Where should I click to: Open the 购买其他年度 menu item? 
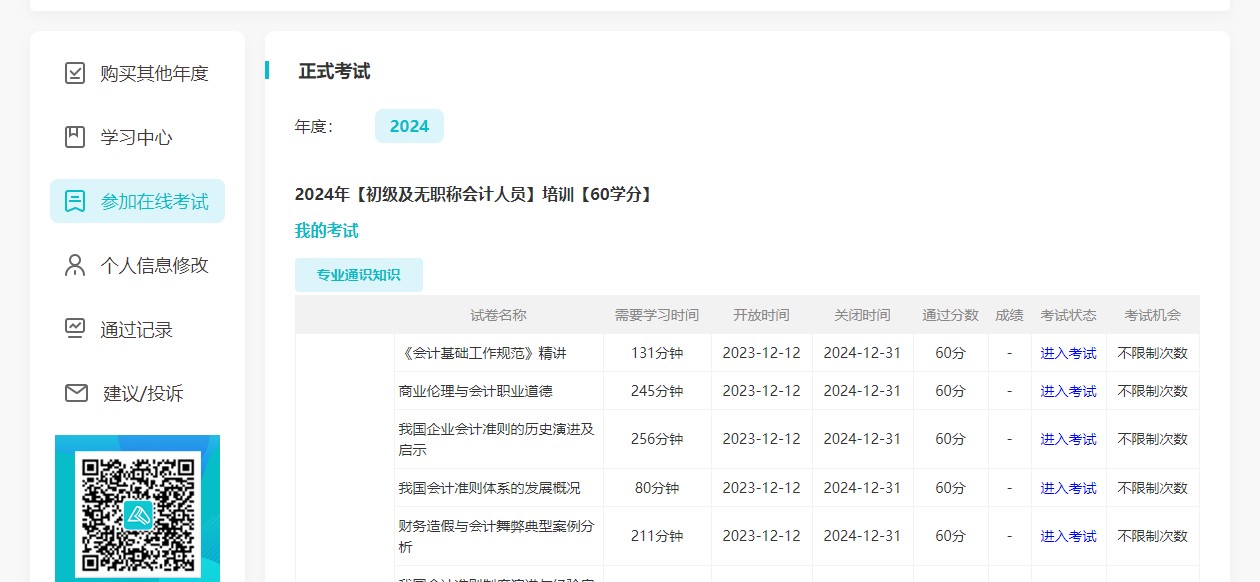click(154, 73)
